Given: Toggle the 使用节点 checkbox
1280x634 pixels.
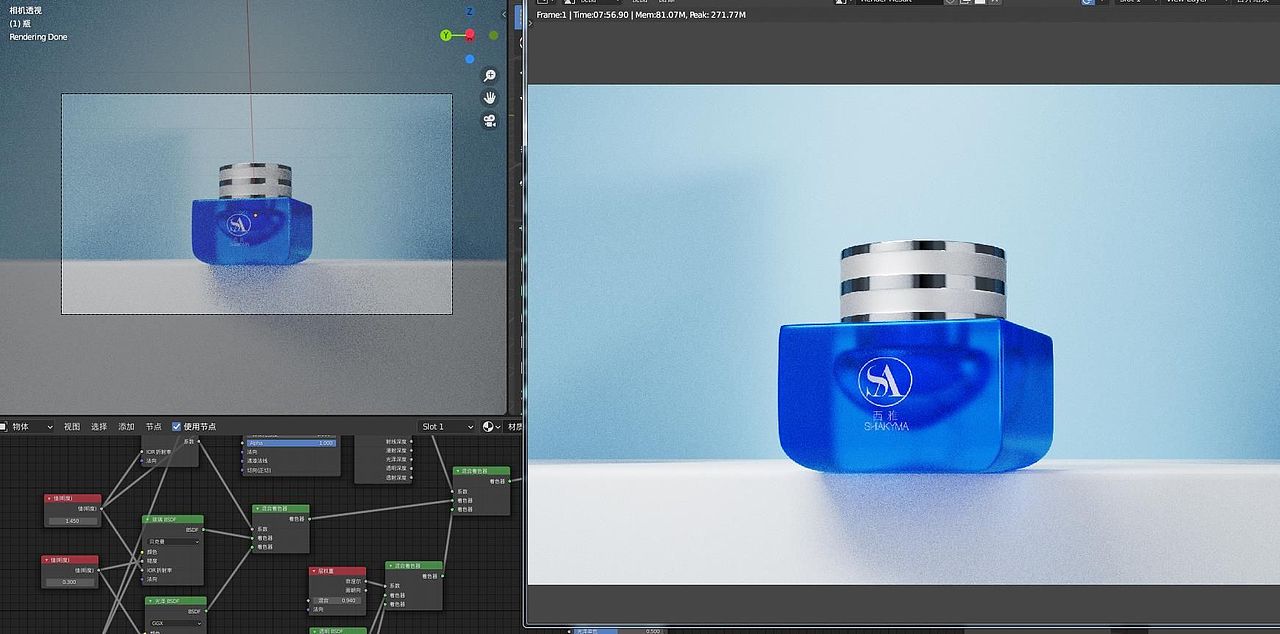Looking at the screenshot, I should 177,426.
